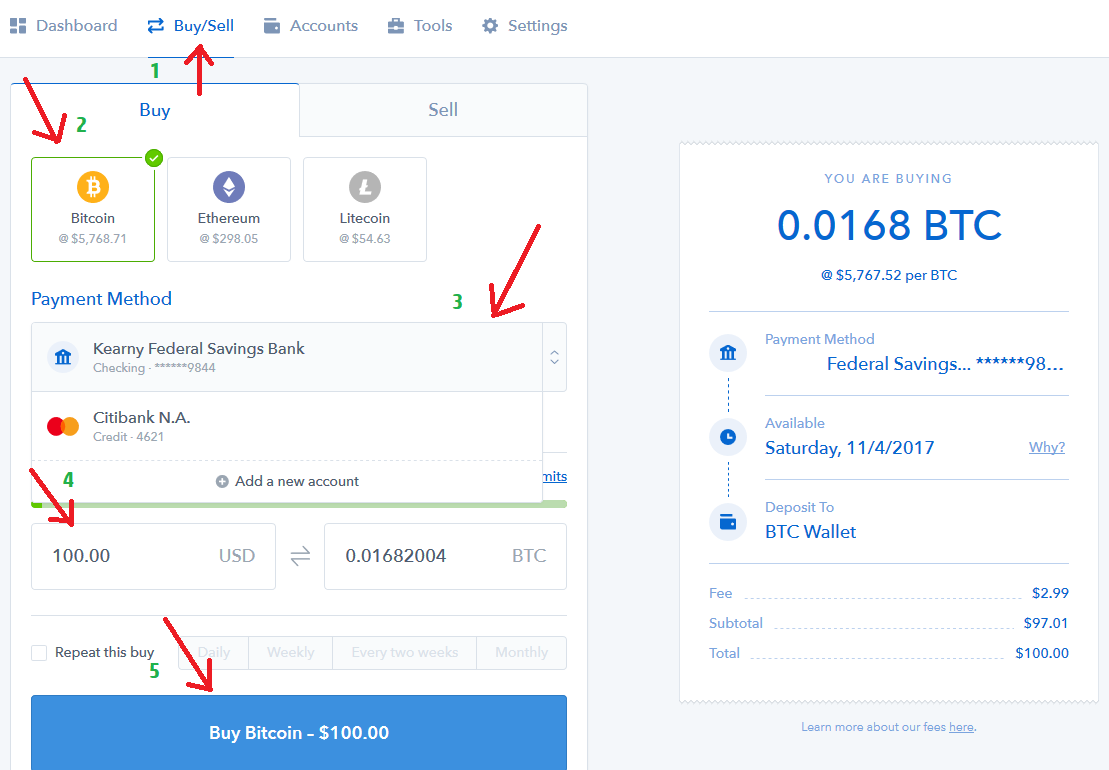Screen dimensions: 1109x770
Task: Select the Bitcoin currency card
Action: (93, 209)
